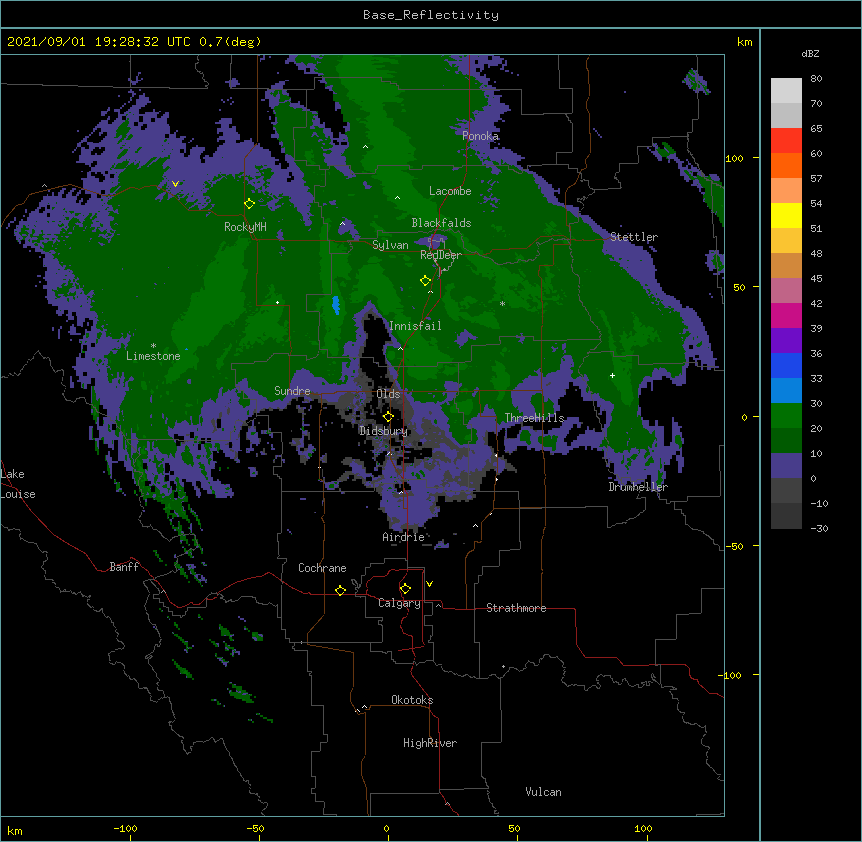Click the Lake Louise label
This screenshot has height=842, width=862.
coord(18,484)
